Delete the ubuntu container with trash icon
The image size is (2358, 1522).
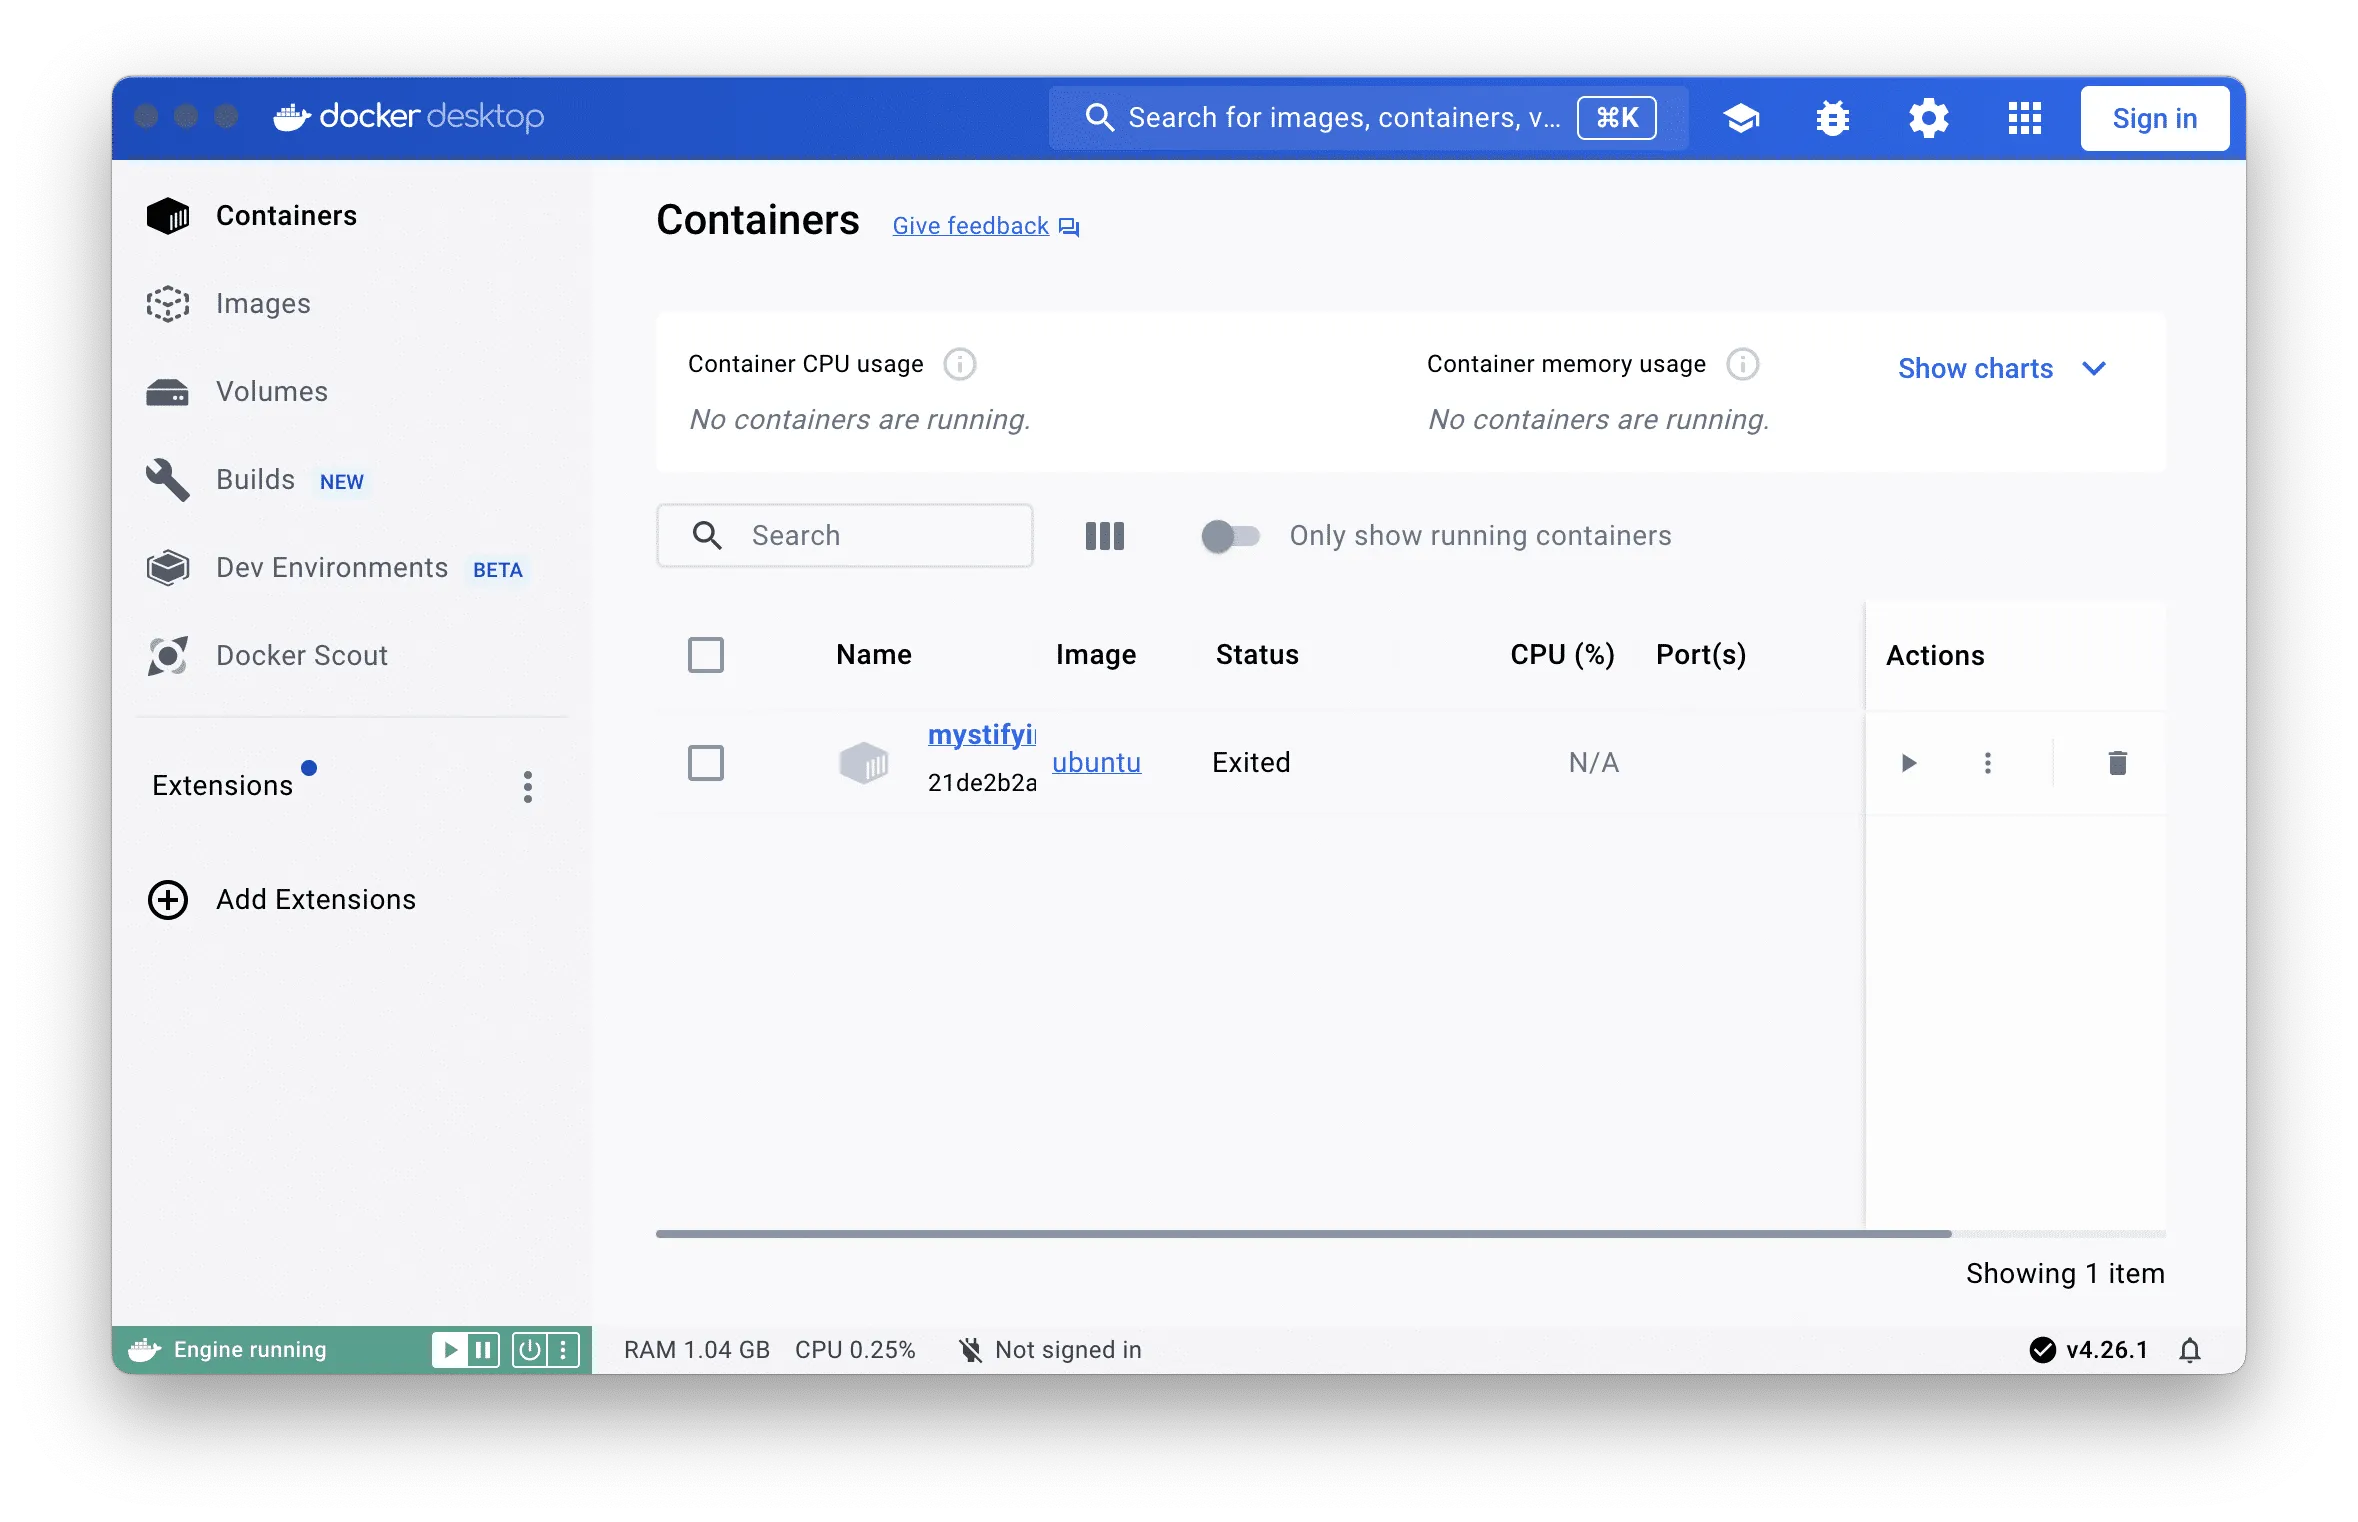point(2117,764)
